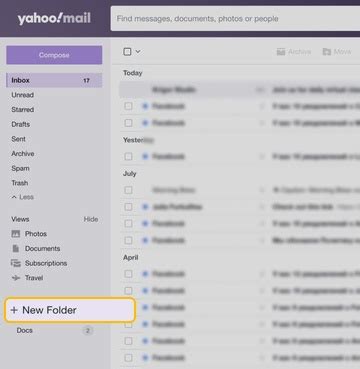This screenshot has height=369, width=360.
Task: Toggle the select-all messages checkbox
Action: click(127, 52)
